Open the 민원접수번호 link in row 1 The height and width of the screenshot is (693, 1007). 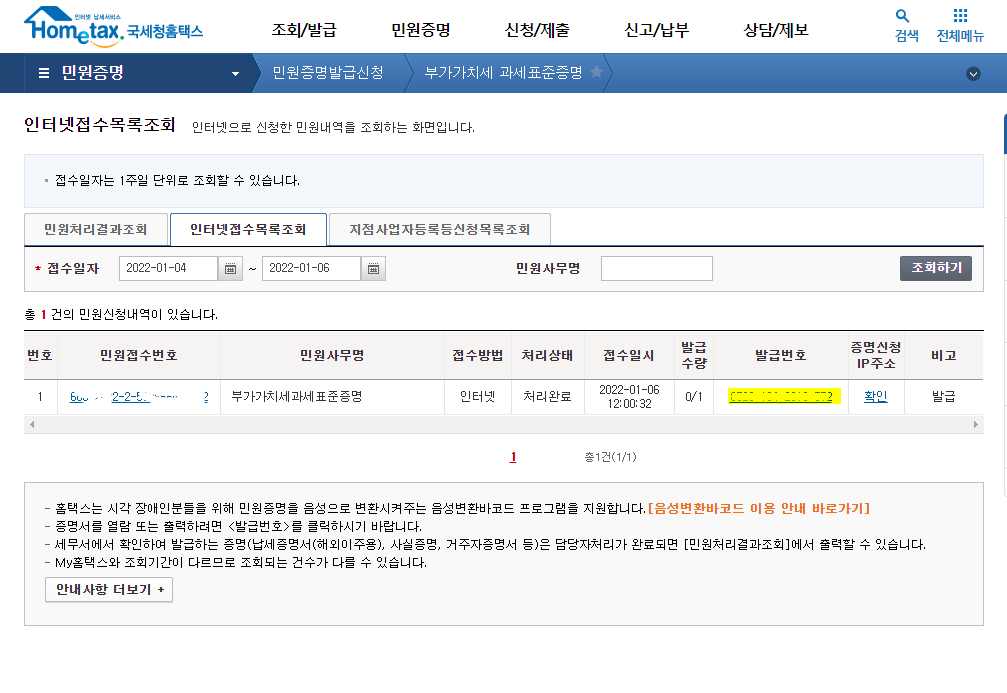(139, 397)
